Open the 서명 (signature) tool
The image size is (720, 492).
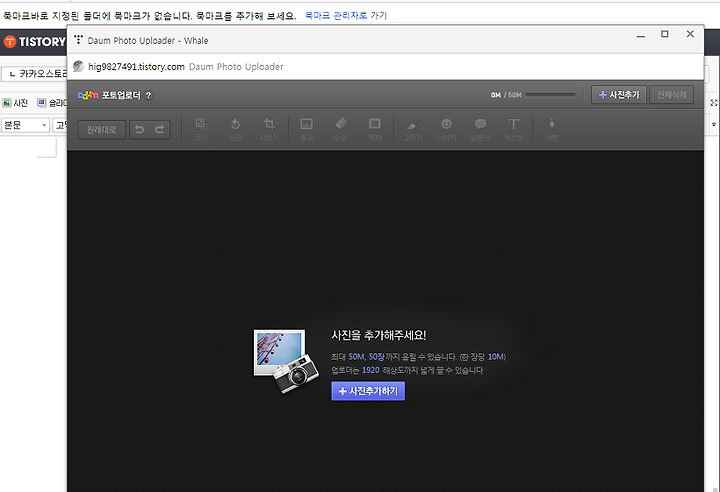coord(551,129)
